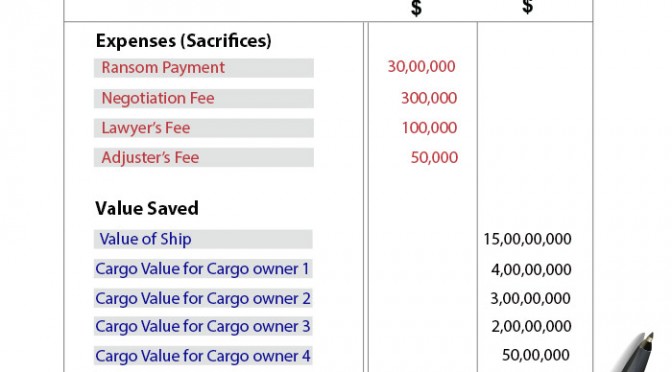The height and width of the screenshot is (372, 672).
Task: Click the first dollar sign column header
Action: click(416, 8)
